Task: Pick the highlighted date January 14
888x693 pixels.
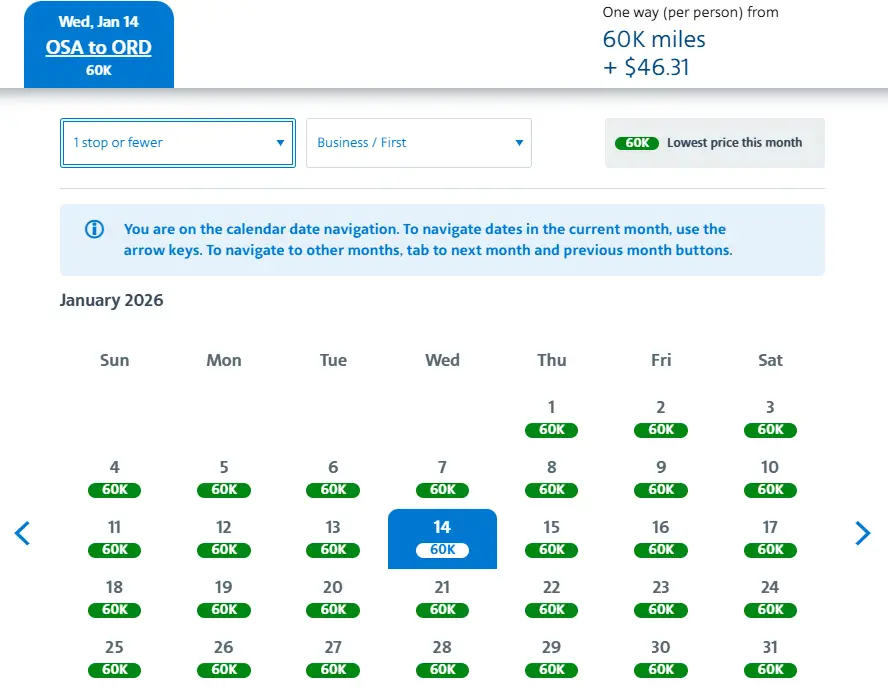Action: pos(442,539)
